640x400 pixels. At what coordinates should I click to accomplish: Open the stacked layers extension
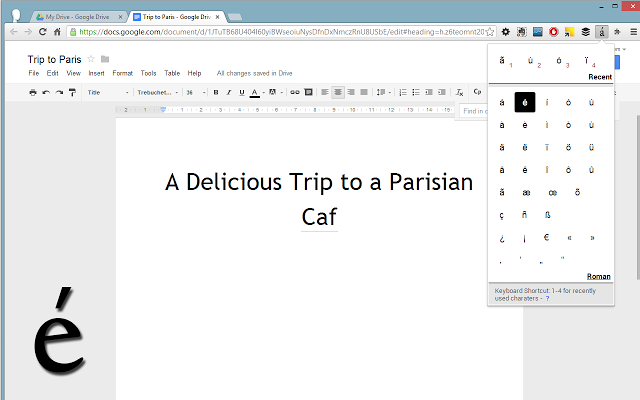[586, 32]
